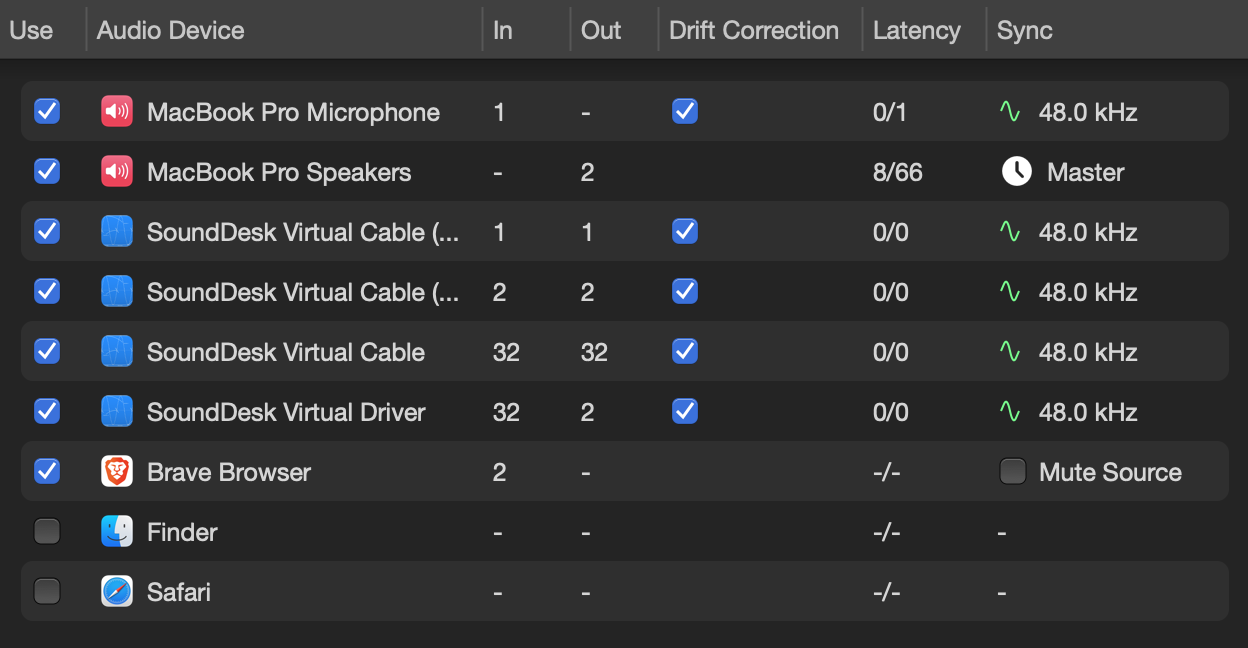This screenshot has width=1248, height=648.
Task: Click the MacBook Pro Microphone speaker icon
Action: click(x=117, y=112)
